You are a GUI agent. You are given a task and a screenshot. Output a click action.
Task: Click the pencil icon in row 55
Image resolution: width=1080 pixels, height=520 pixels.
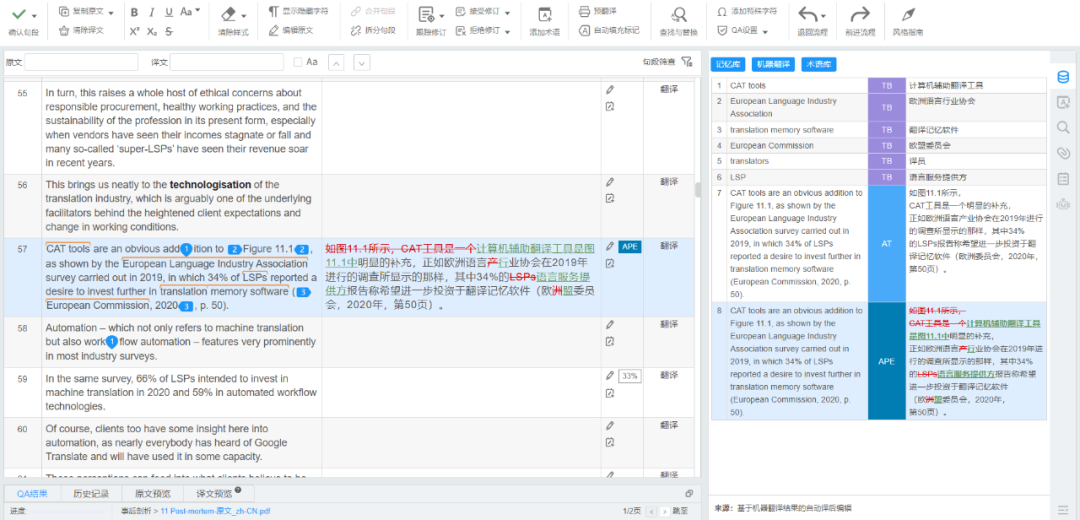pos(610,90)
